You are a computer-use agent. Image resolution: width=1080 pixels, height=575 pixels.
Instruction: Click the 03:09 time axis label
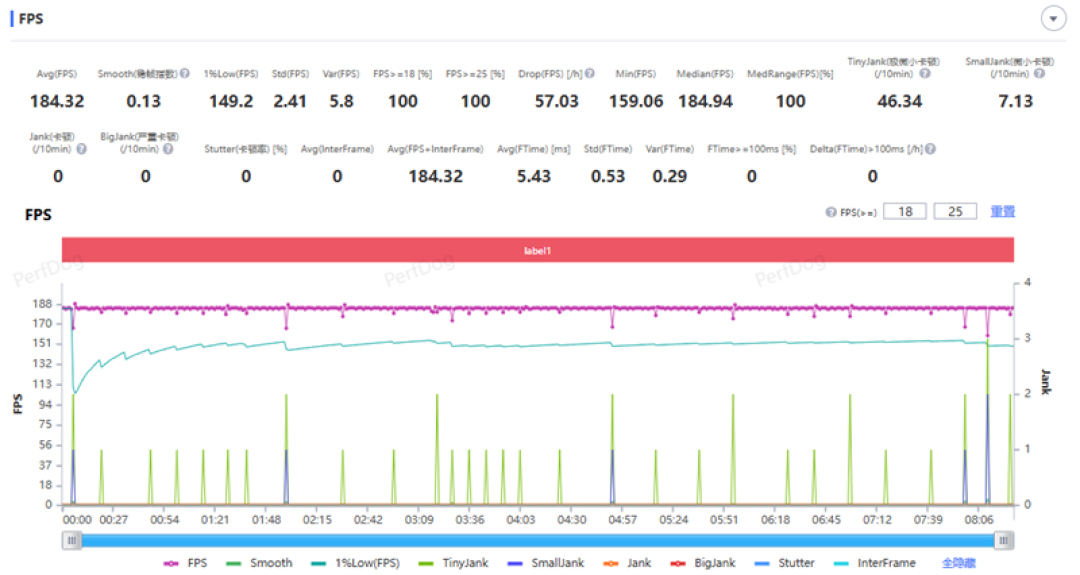419,520
